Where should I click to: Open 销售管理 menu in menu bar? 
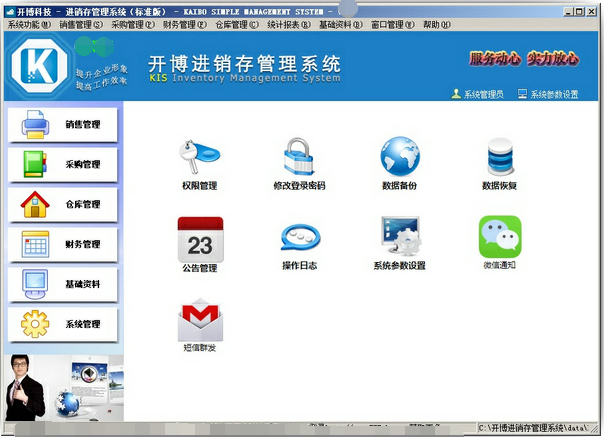(81, 25)
